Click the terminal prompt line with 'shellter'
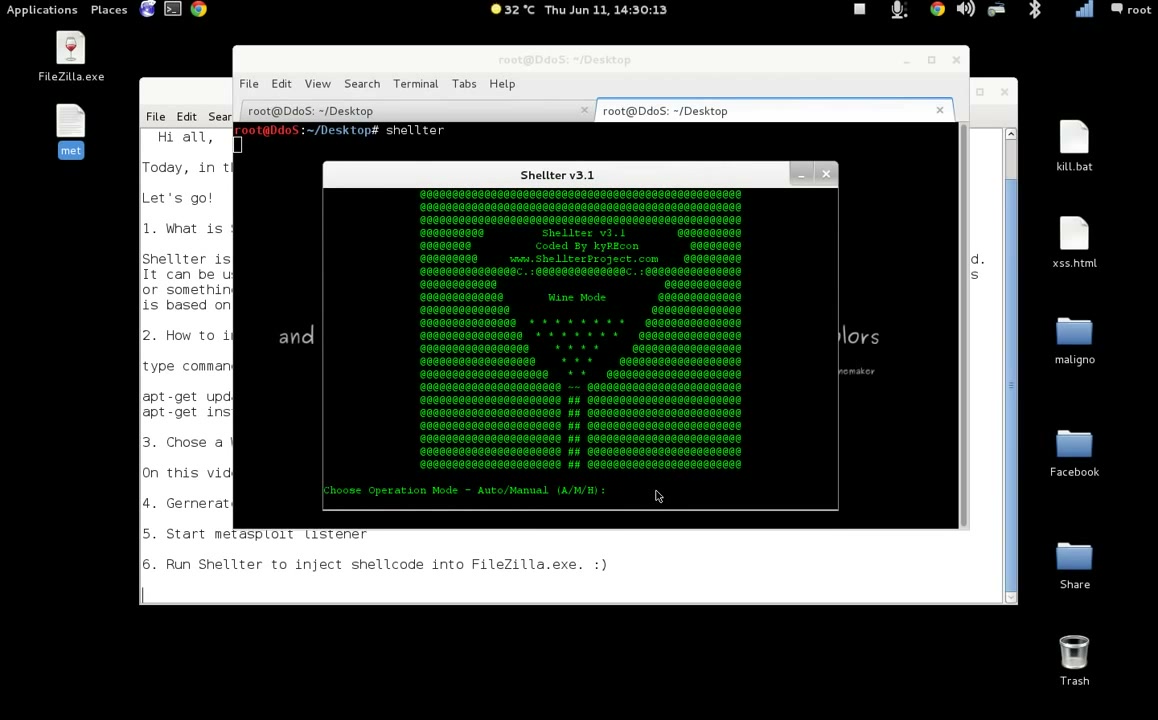The height and width of the screenshot is (720, 1158). (339, 130)
